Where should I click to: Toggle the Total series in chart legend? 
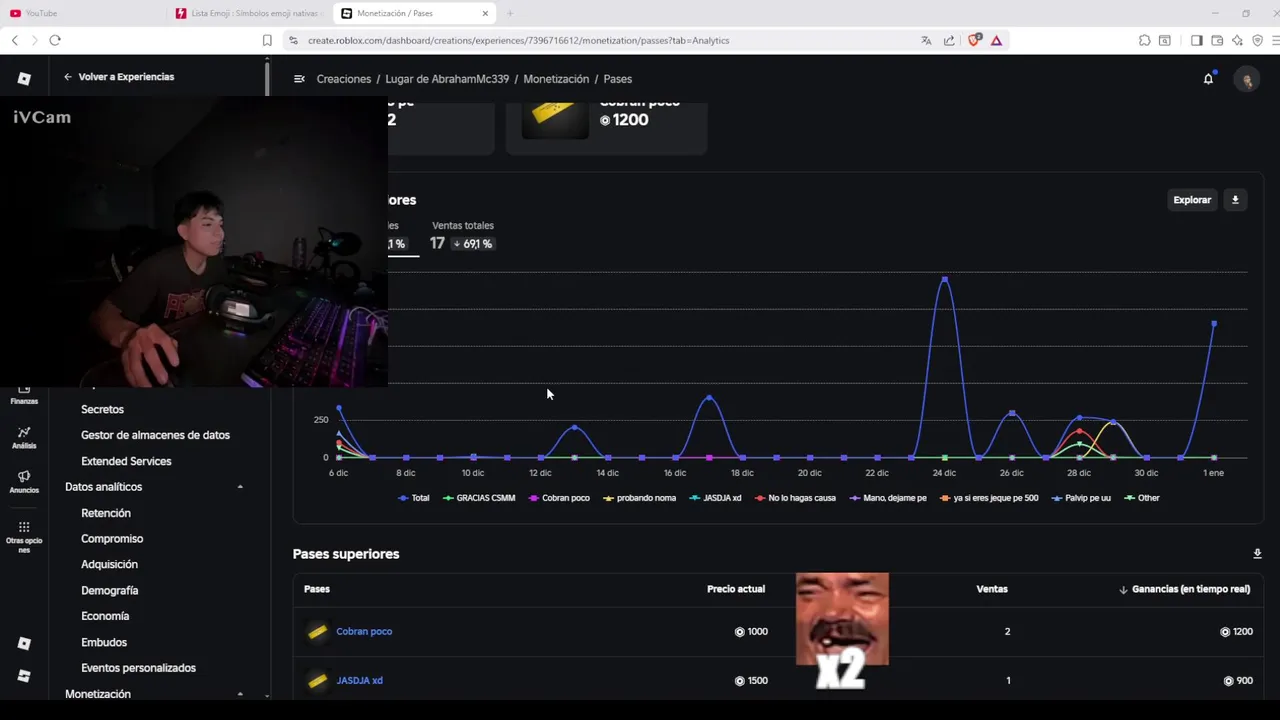tap(414, 498)
